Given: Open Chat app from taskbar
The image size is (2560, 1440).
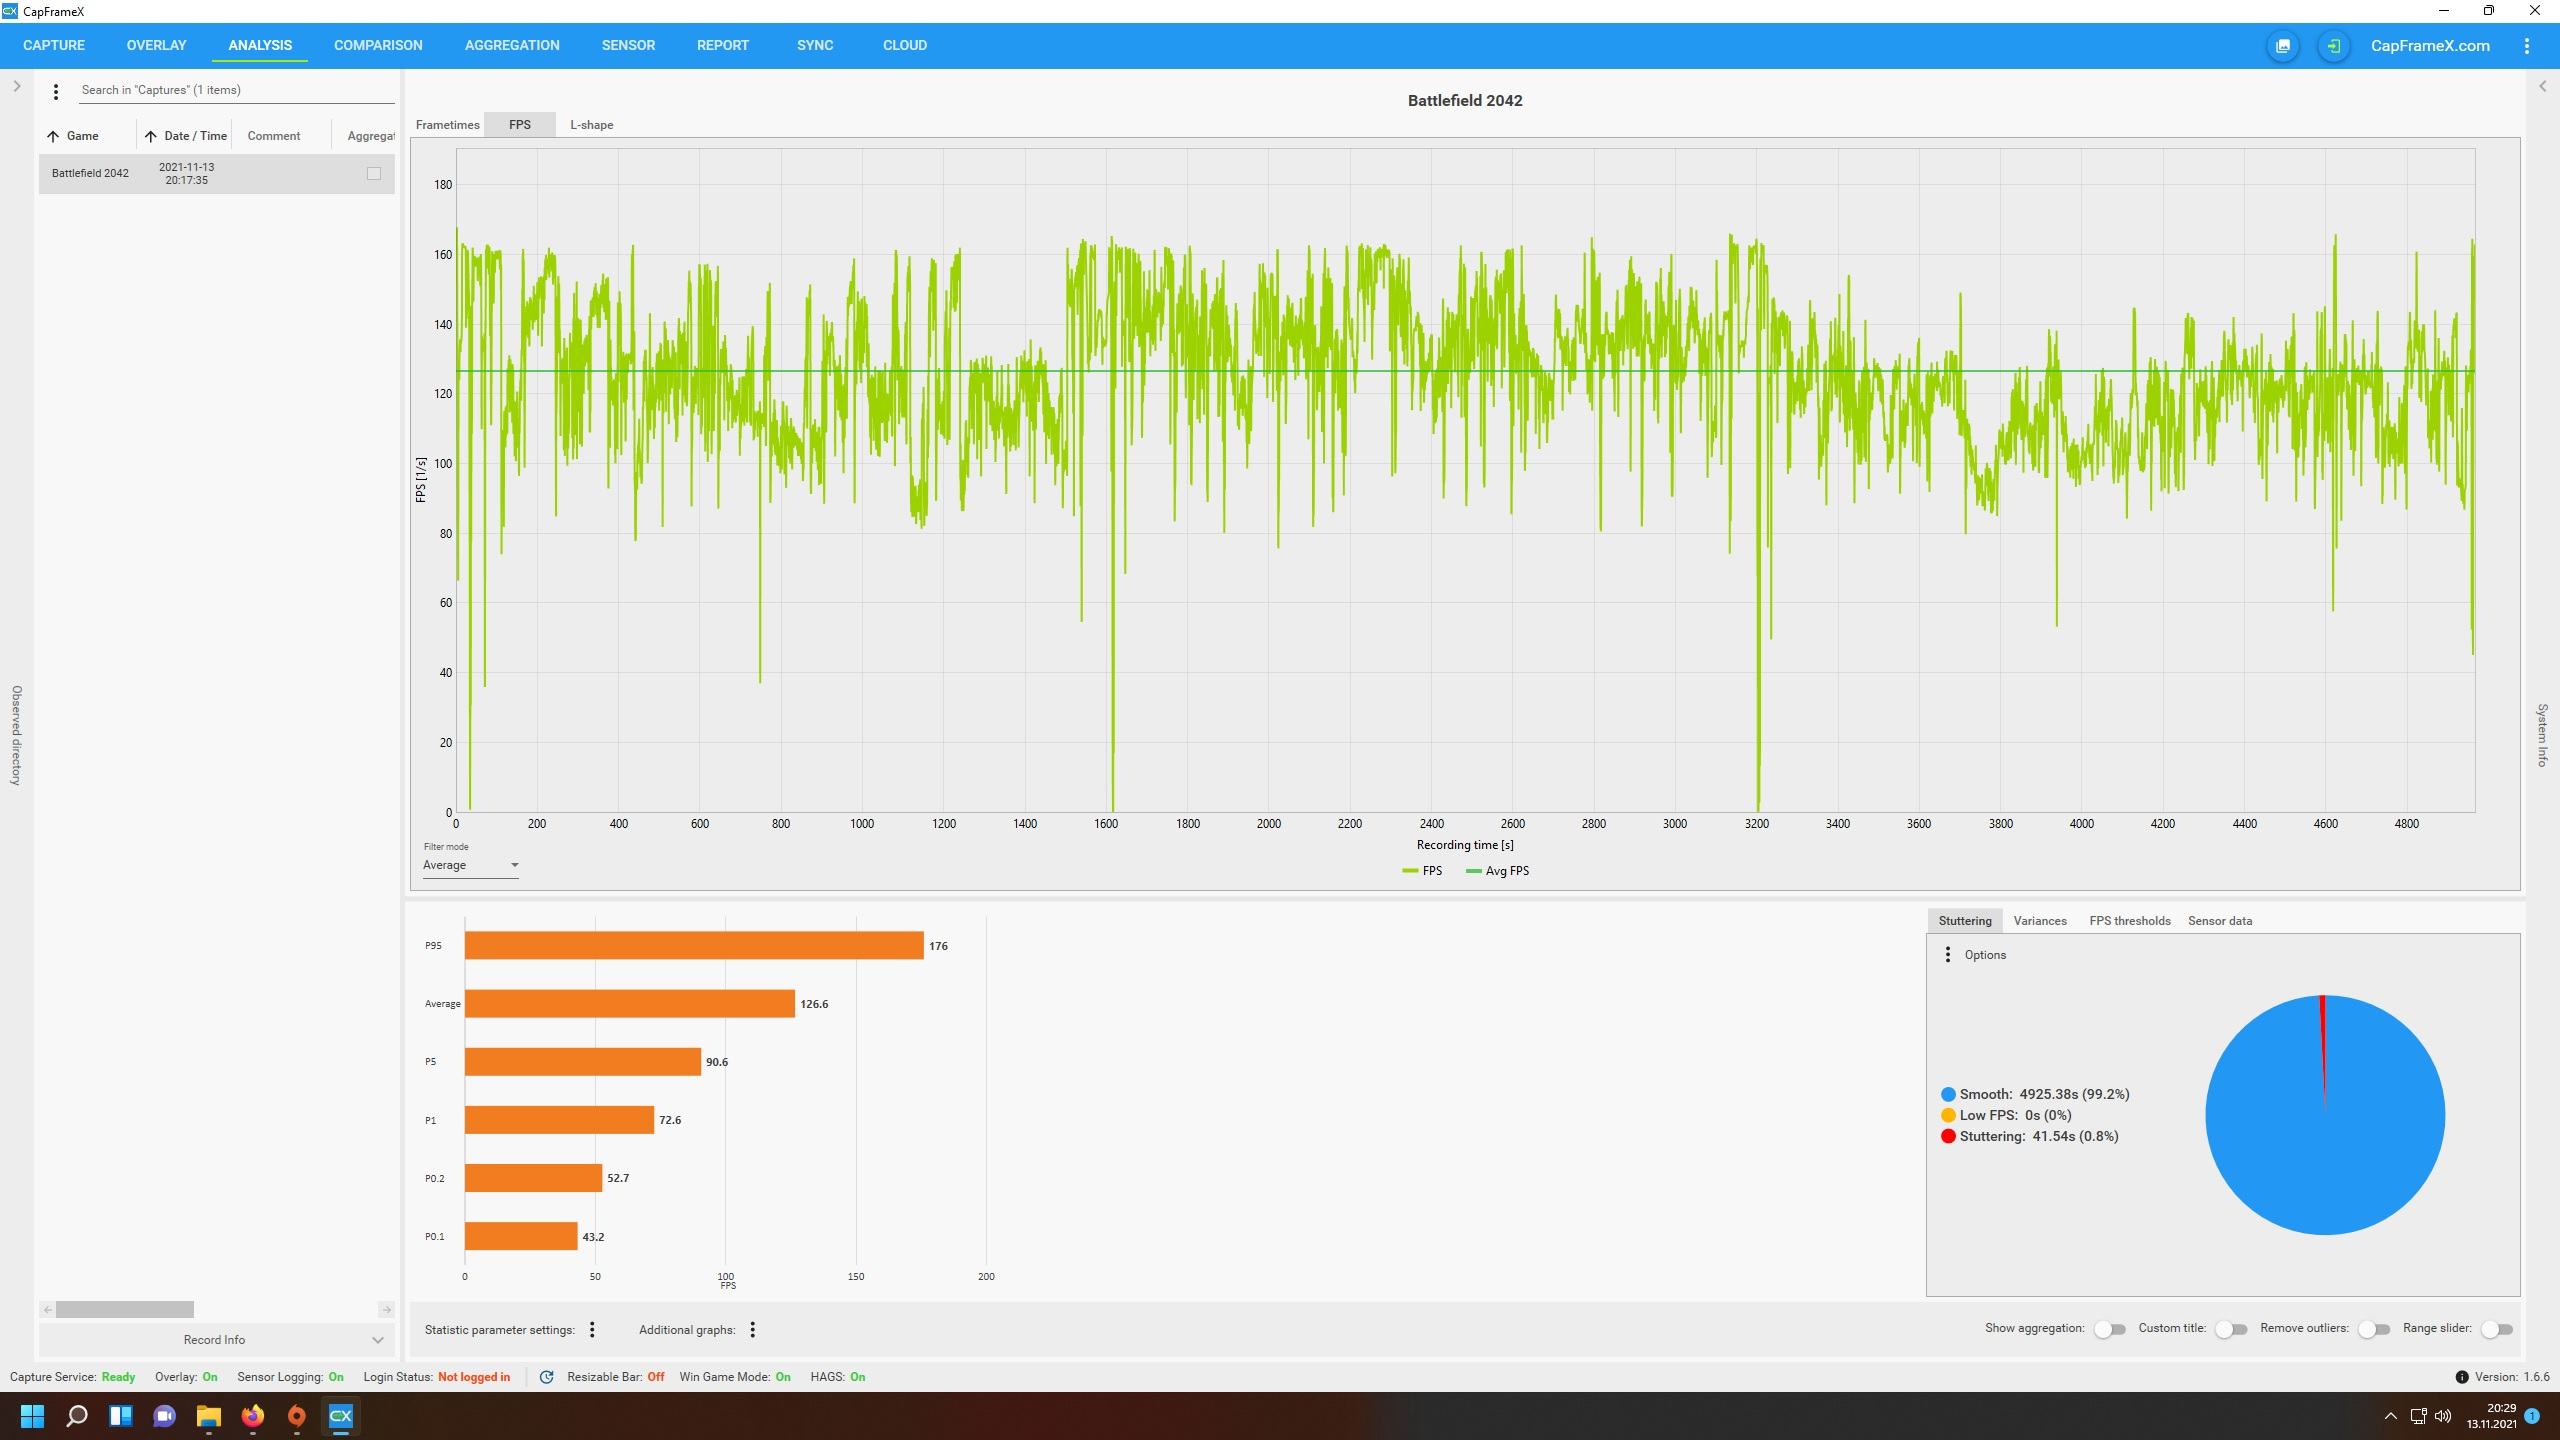Looking at the screenshot, I should pos(165,1416).
